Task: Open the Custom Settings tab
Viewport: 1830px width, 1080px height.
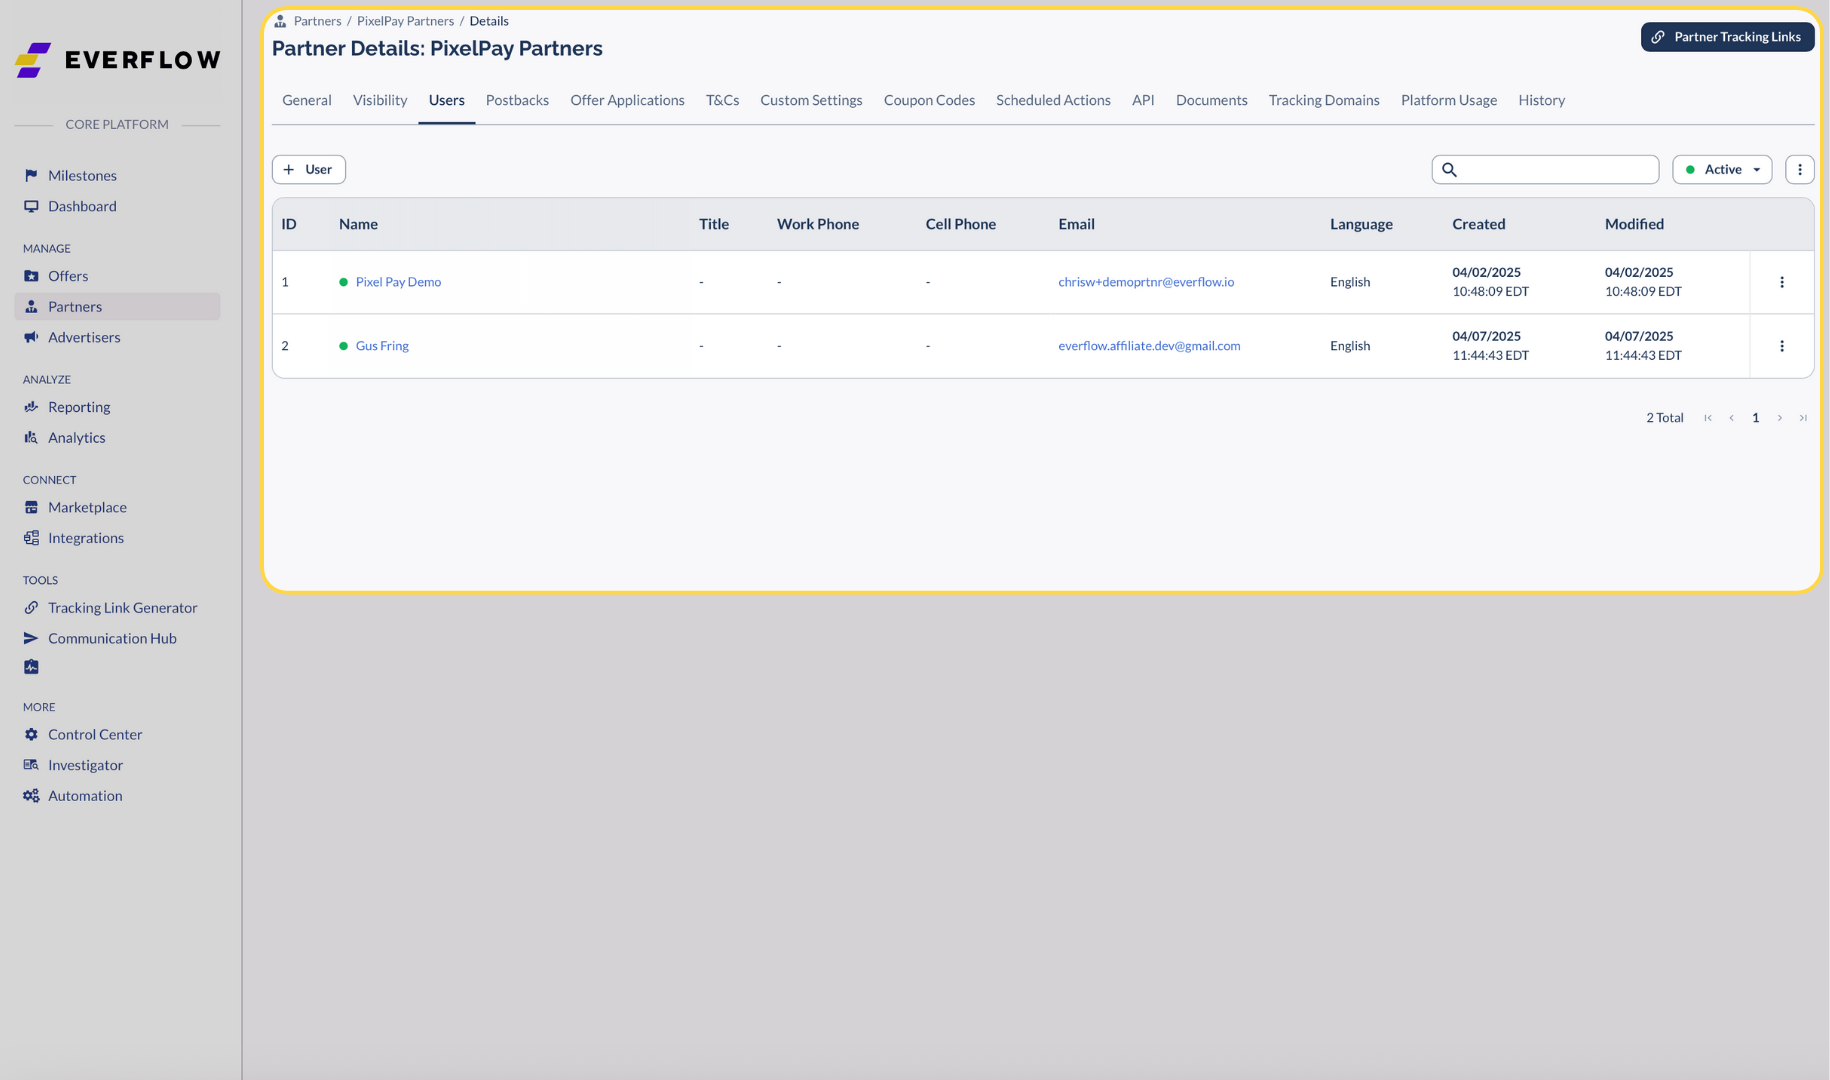Action: pos(811,100)
